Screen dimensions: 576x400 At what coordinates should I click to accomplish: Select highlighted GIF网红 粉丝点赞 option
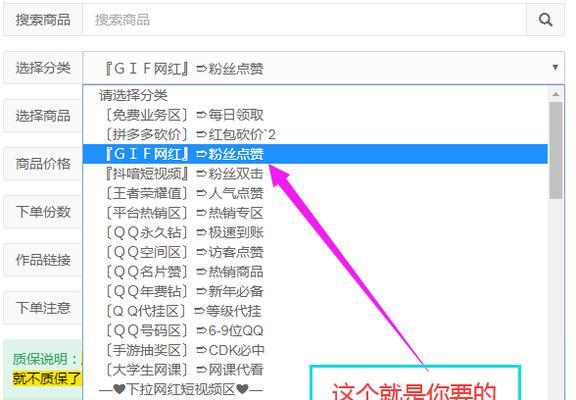point(315,154)
